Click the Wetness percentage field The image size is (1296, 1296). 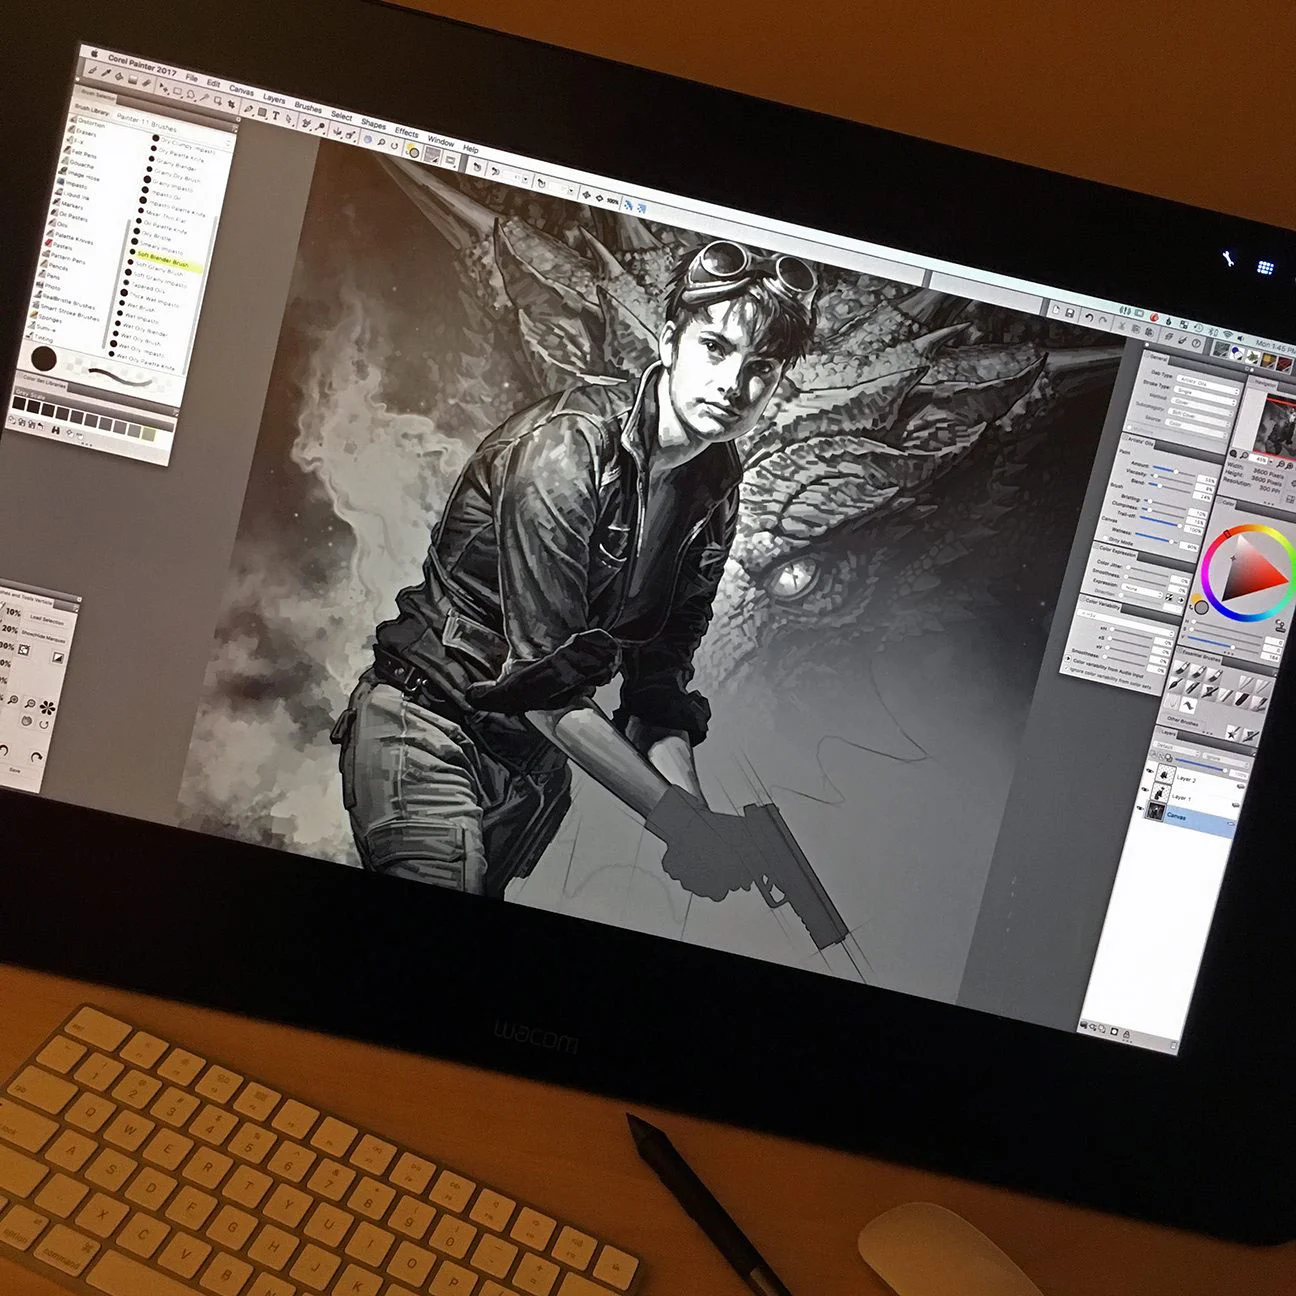click(x=1189, y=547)
